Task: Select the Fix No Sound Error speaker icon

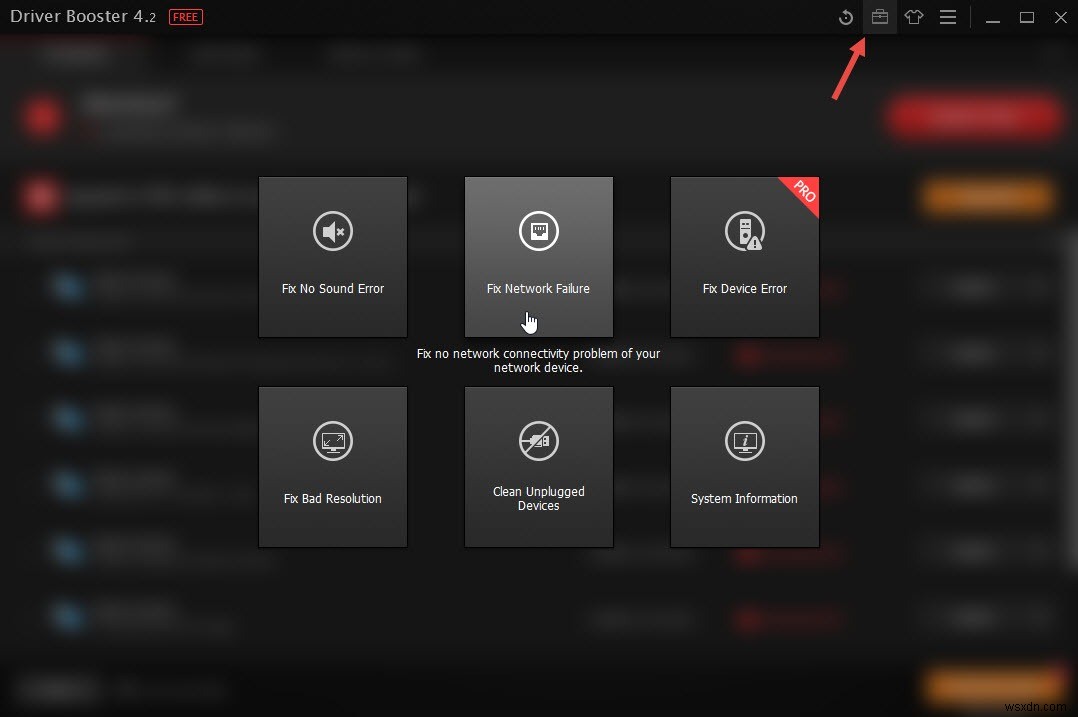Action: point(332,231)
